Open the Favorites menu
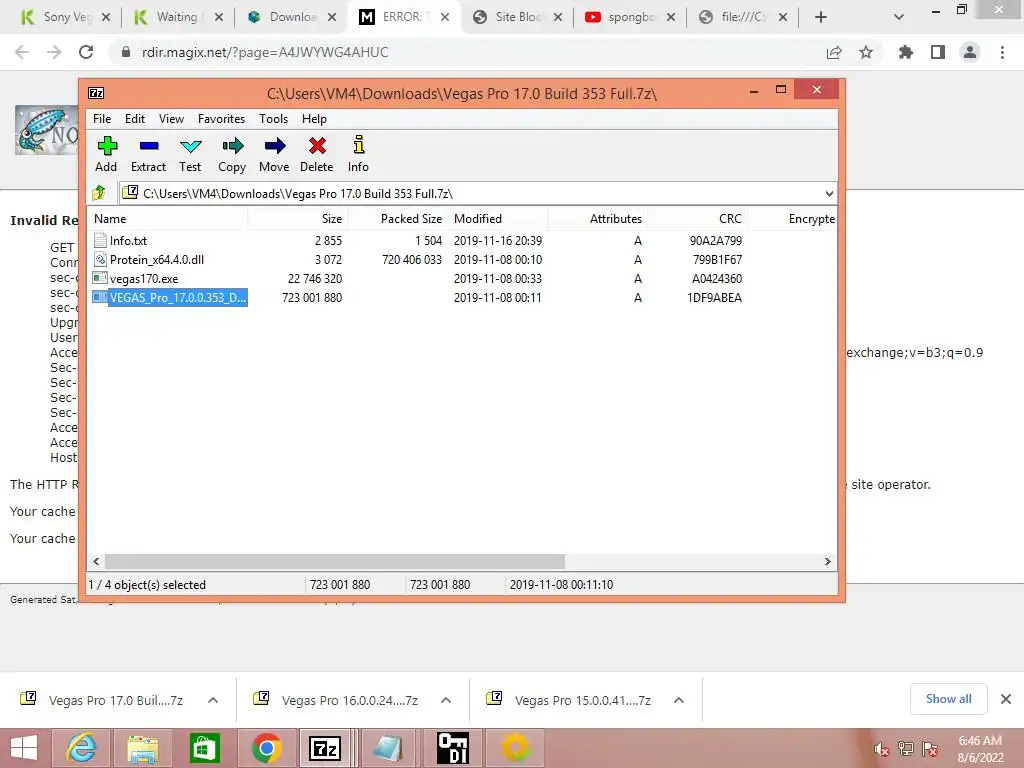1024x768 pixels. (x=221, y=119)
